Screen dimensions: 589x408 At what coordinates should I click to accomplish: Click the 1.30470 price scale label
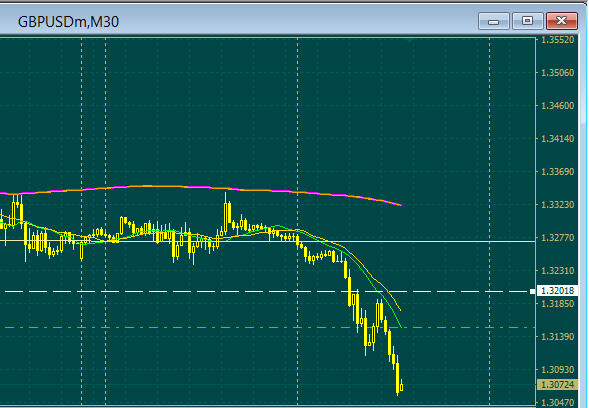(557, 403)
